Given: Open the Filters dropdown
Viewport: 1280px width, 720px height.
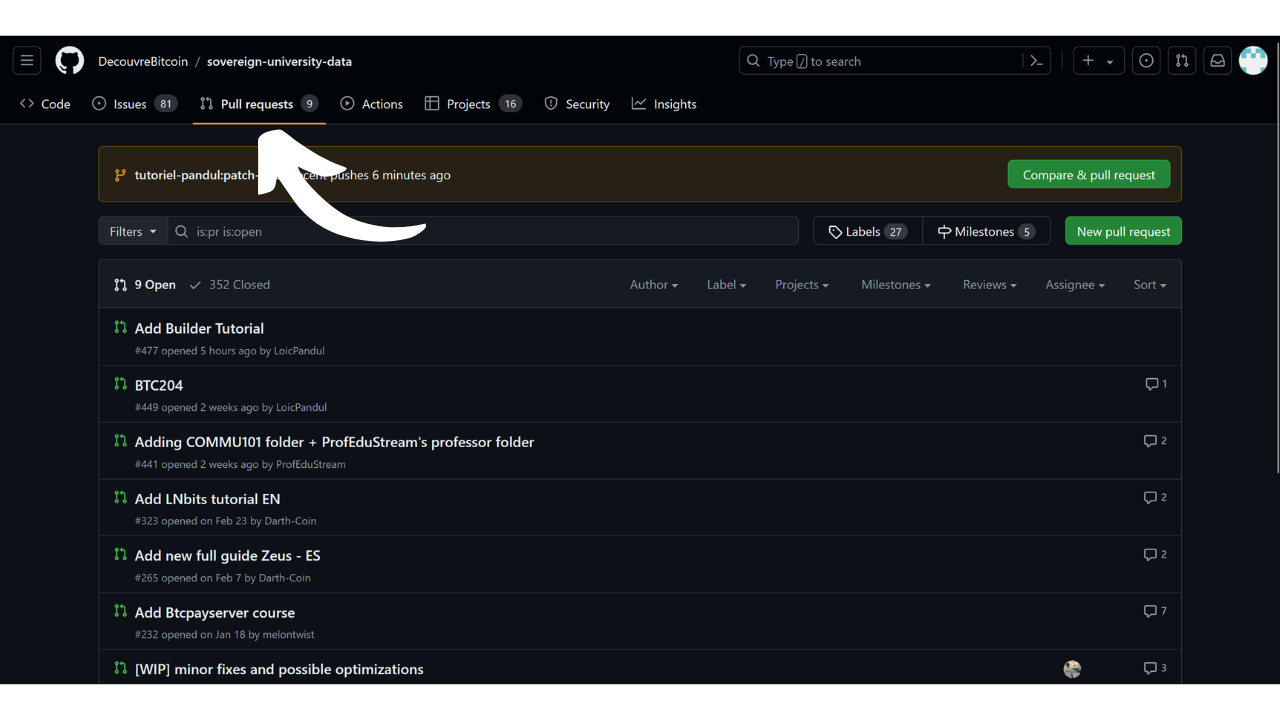Looking at the screenshot, I should [x=133, y=231].
